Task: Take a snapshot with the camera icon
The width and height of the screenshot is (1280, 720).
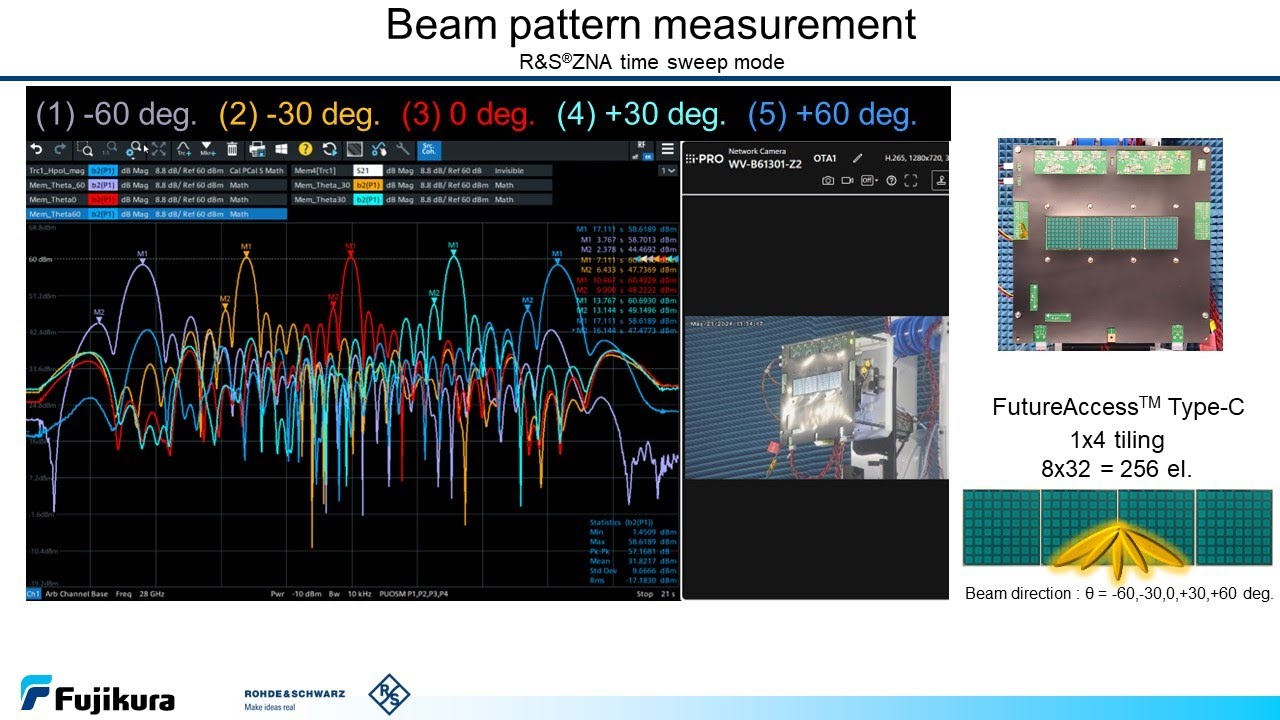Action: 828,181
